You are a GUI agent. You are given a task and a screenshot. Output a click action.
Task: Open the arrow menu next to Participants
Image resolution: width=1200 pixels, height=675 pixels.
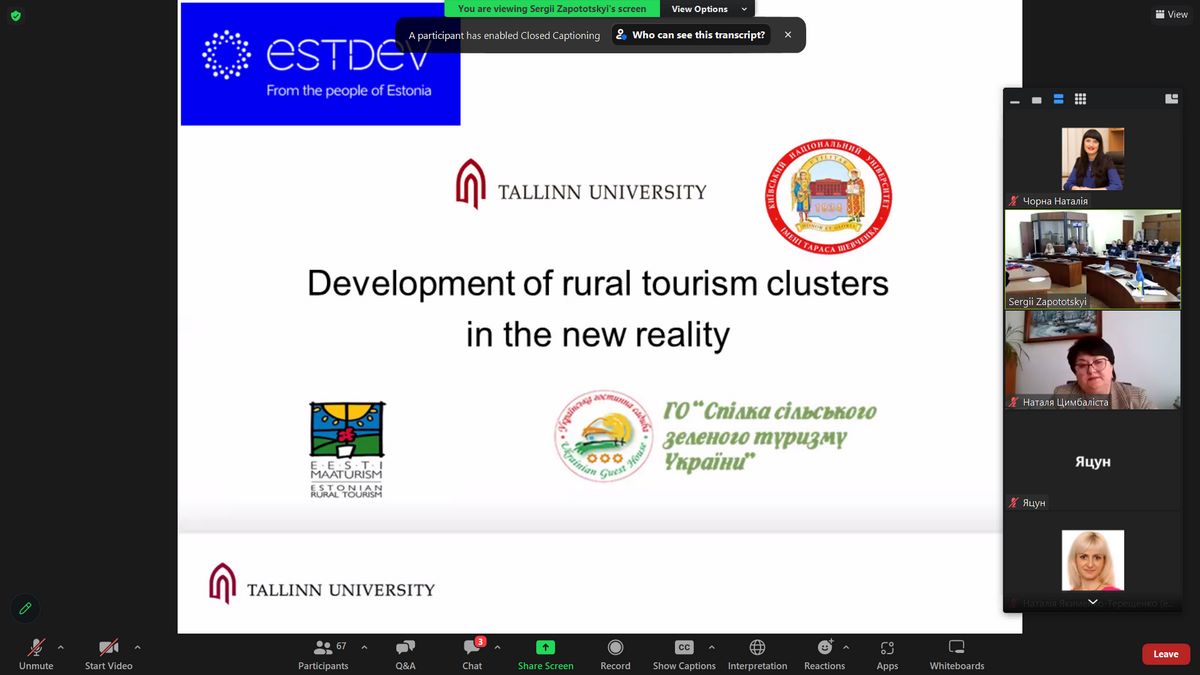pyautogui.click(x=364, y=647)
